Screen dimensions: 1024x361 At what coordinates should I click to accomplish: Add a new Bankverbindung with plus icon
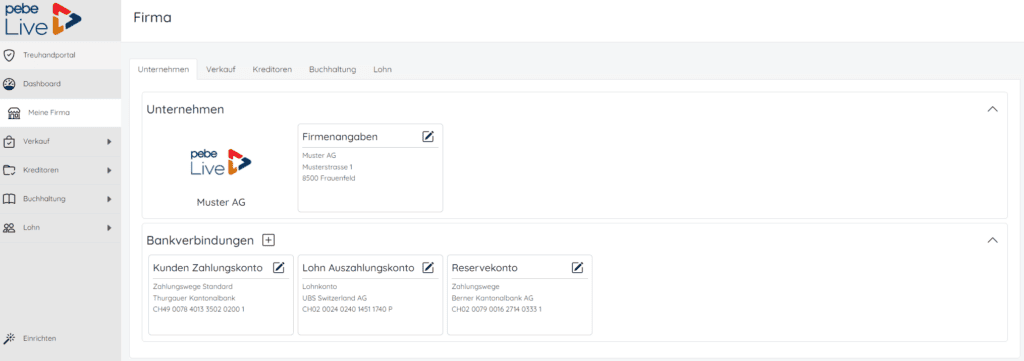pyautogui.click(x=268, y=240)
